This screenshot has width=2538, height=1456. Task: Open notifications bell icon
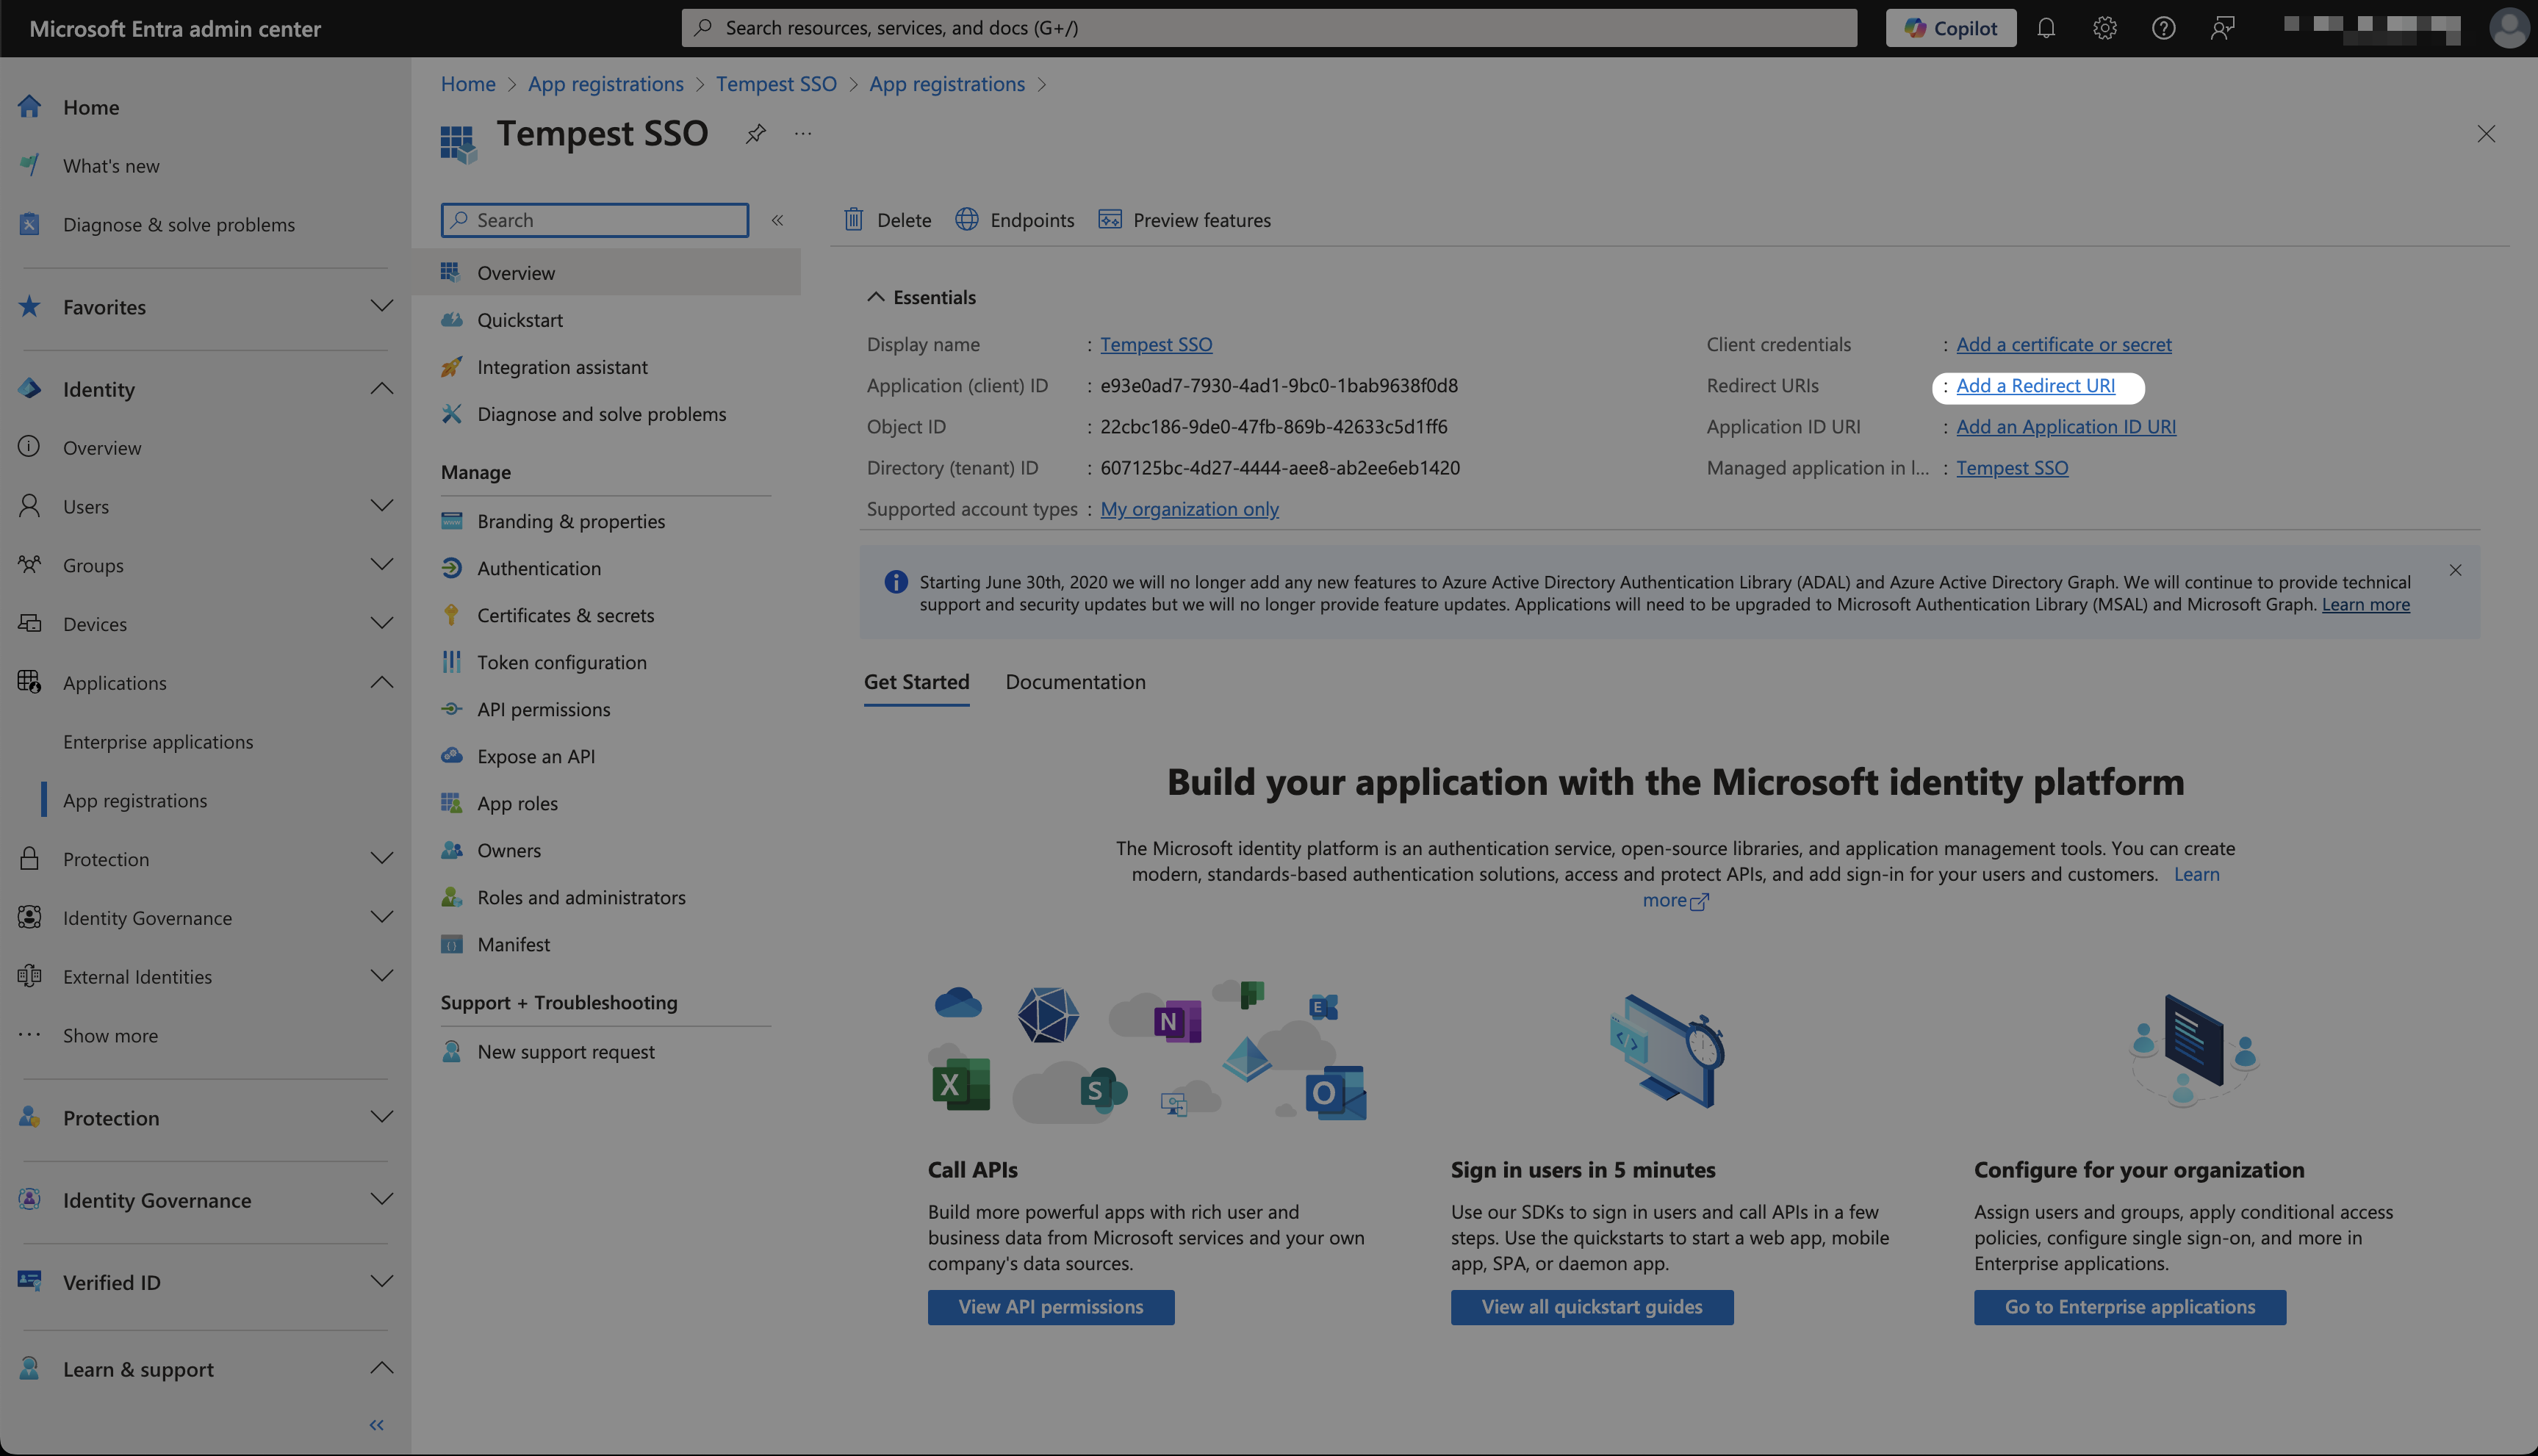pos(2046,28)
